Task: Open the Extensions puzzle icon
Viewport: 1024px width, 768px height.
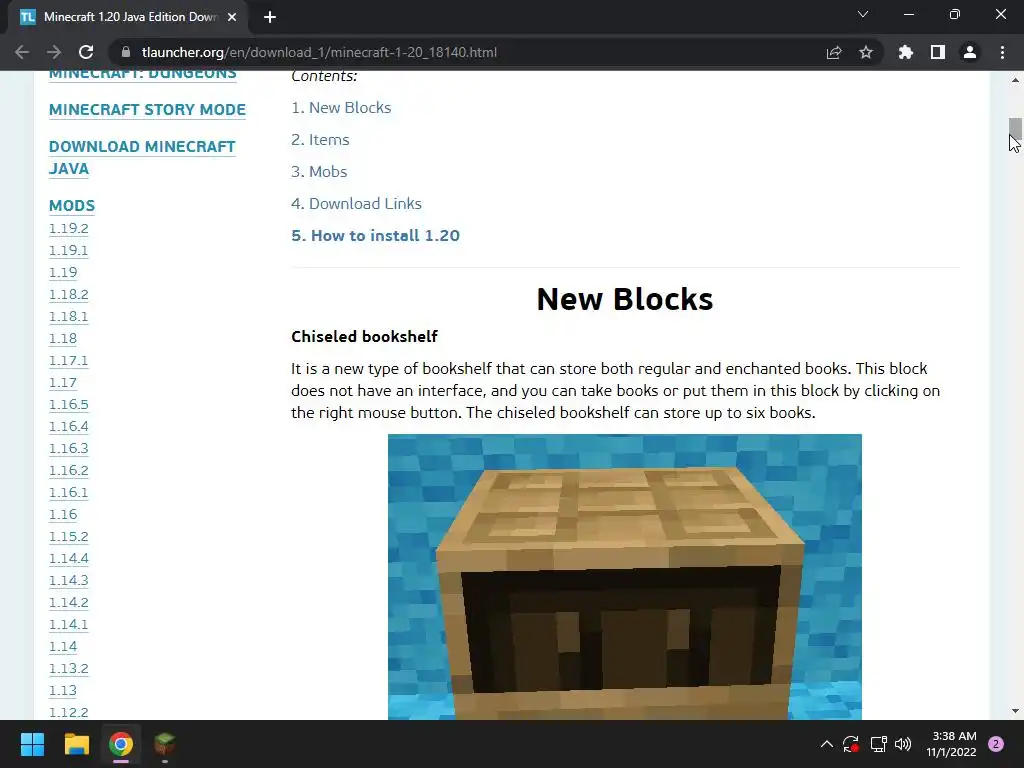Action: coord(906,52)
